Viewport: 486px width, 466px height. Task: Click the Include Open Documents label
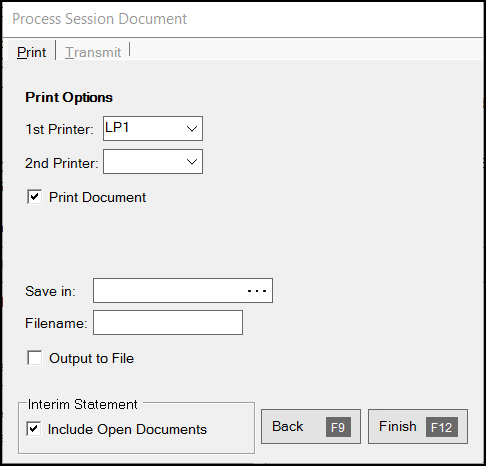[127, 429]
